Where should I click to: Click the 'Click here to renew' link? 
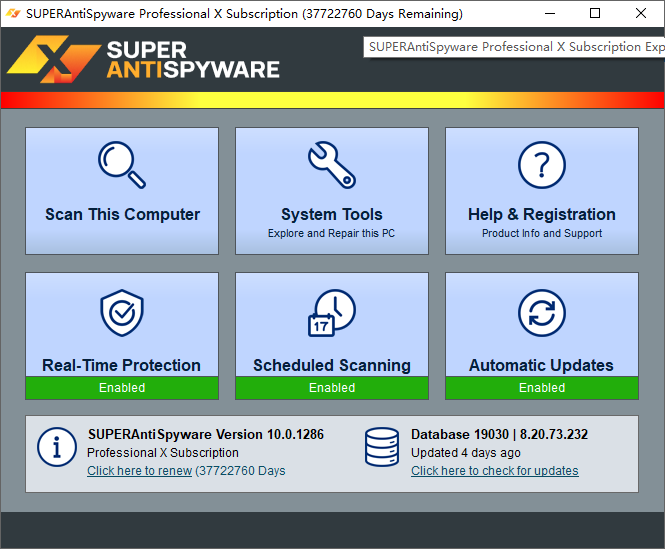coord(140,471)
